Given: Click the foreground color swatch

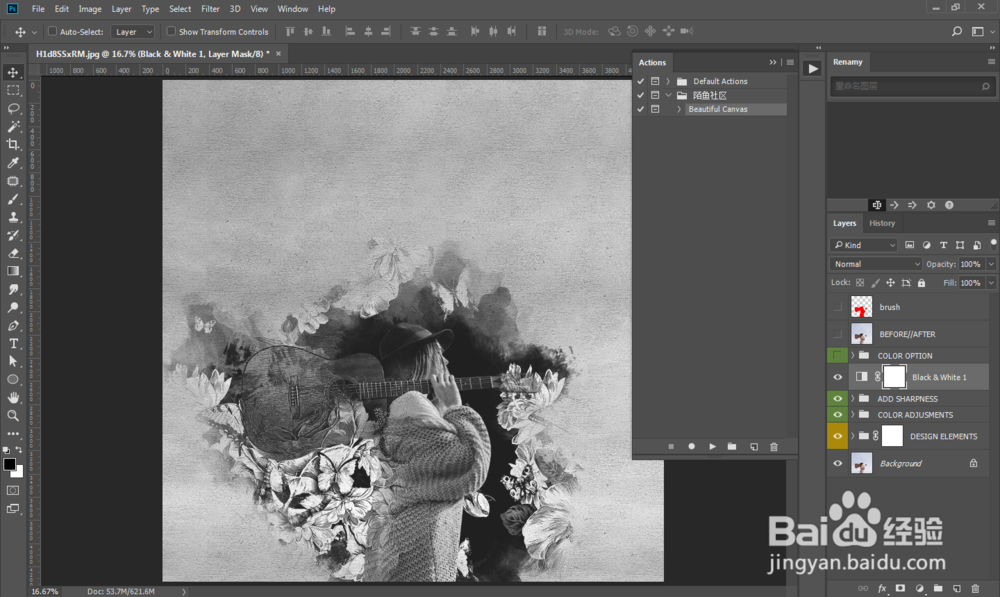Looking at the screenshot, I should [9, 464].
